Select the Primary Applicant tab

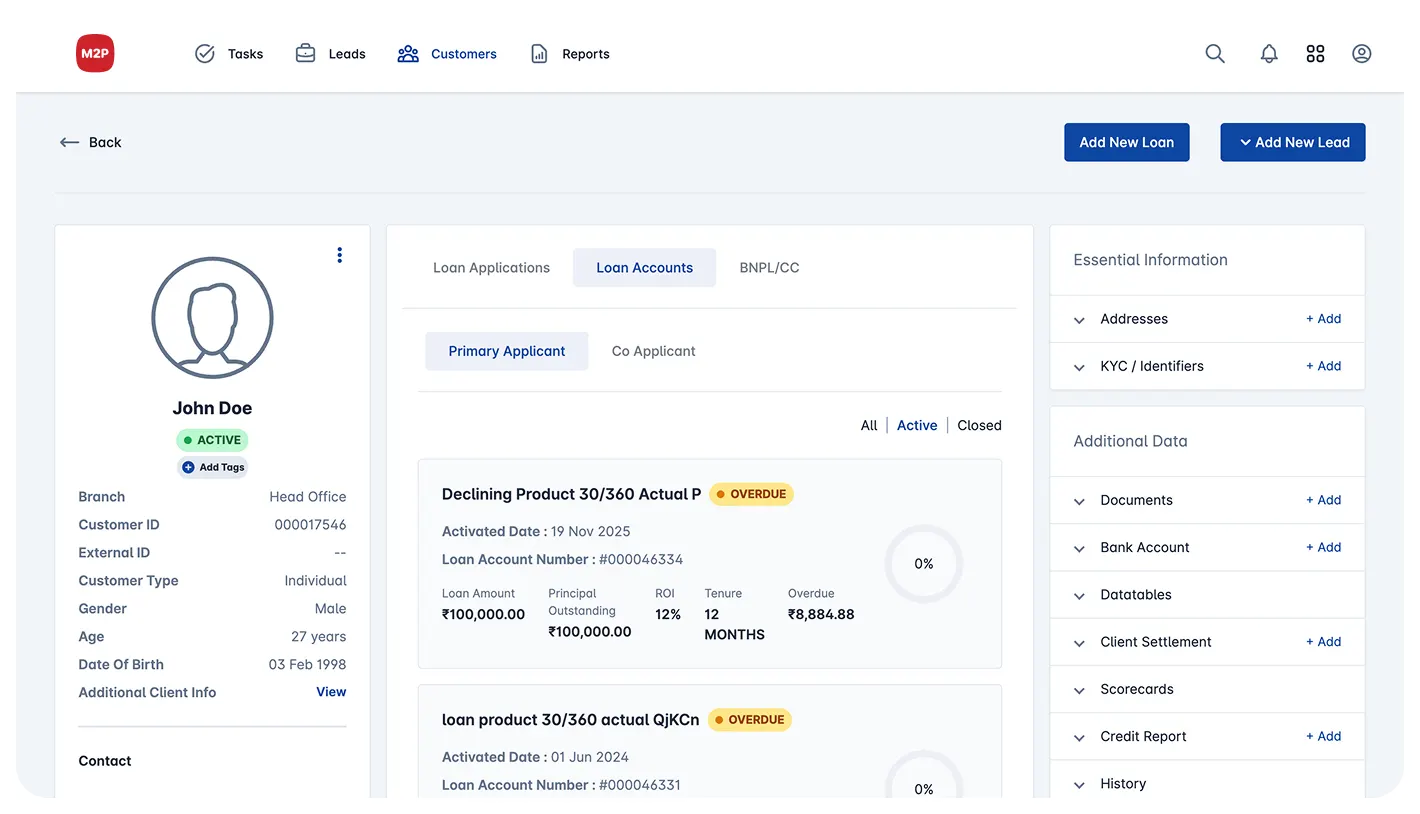pyautogui.click(x=507, y=351)
